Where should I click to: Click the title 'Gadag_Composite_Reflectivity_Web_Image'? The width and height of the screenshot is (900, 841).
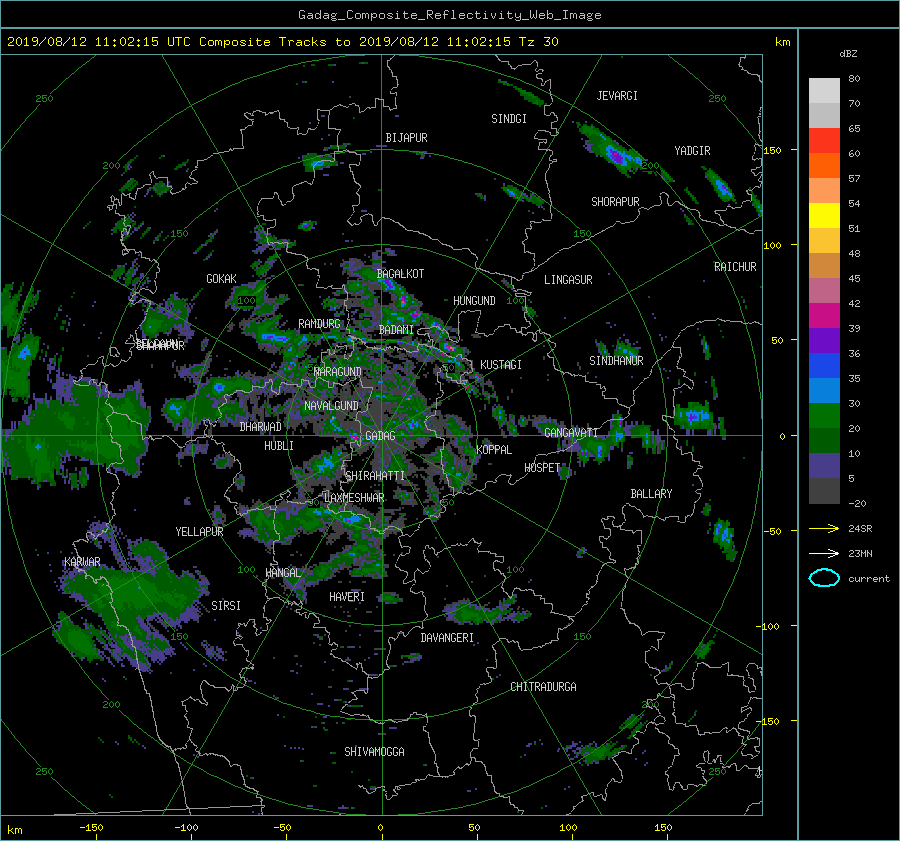pyautogui.click(x=449, y=14)
